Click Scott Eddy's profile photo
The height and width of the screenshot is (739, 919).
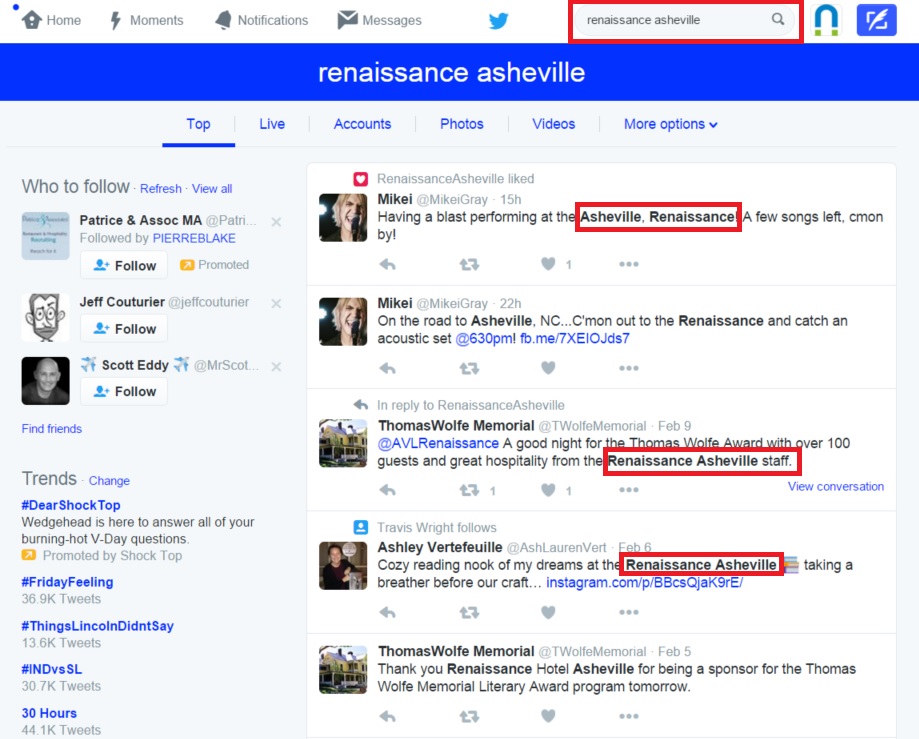click(45, 381)
